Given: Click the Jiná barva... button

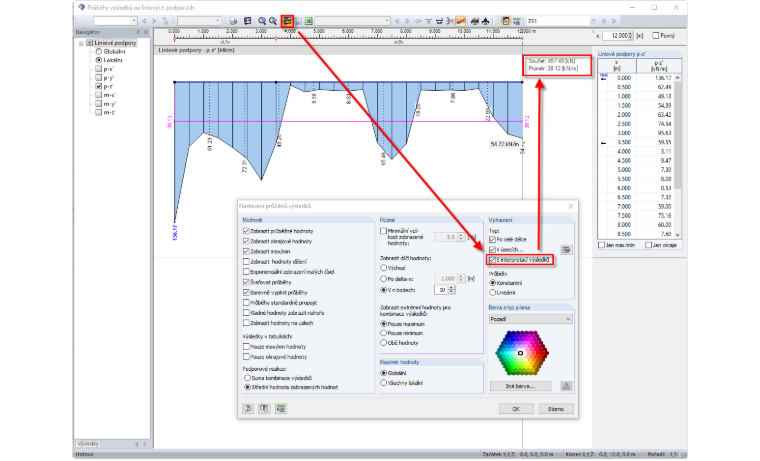Looking at the screenshot, I should (x=521, y=386).
